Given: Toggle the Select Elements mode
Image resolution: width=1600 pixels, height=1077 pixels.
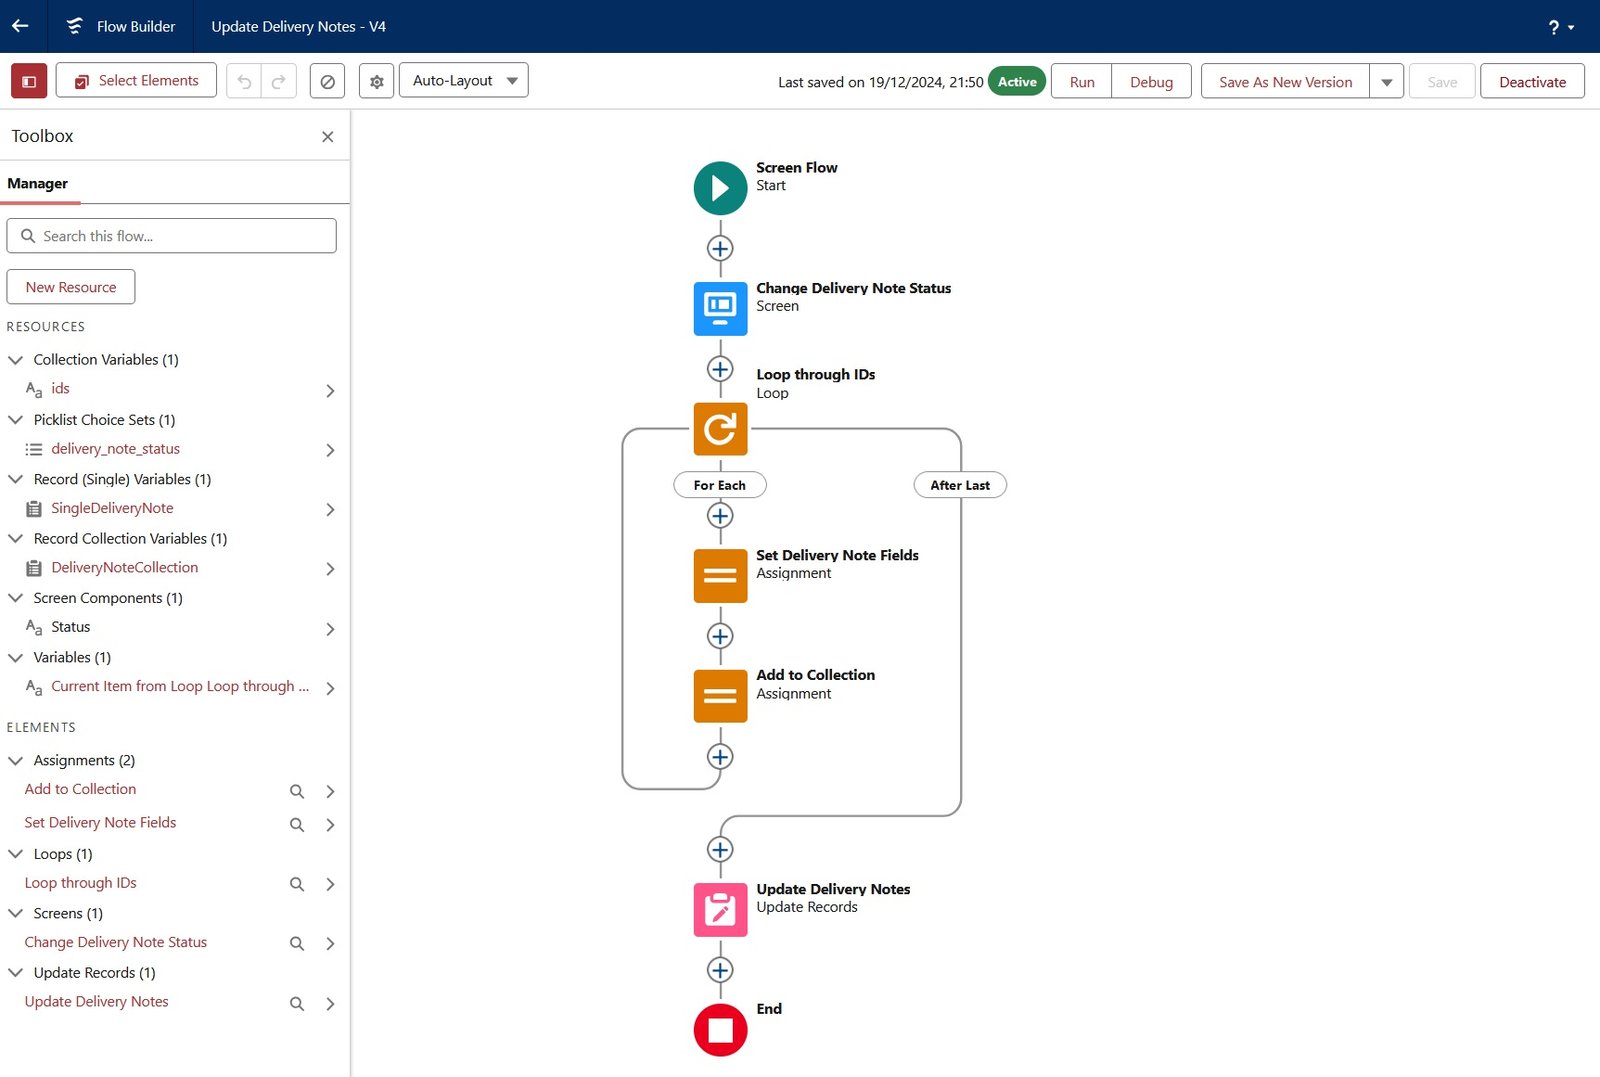Looking at the screenshot, I should [135, 80].
